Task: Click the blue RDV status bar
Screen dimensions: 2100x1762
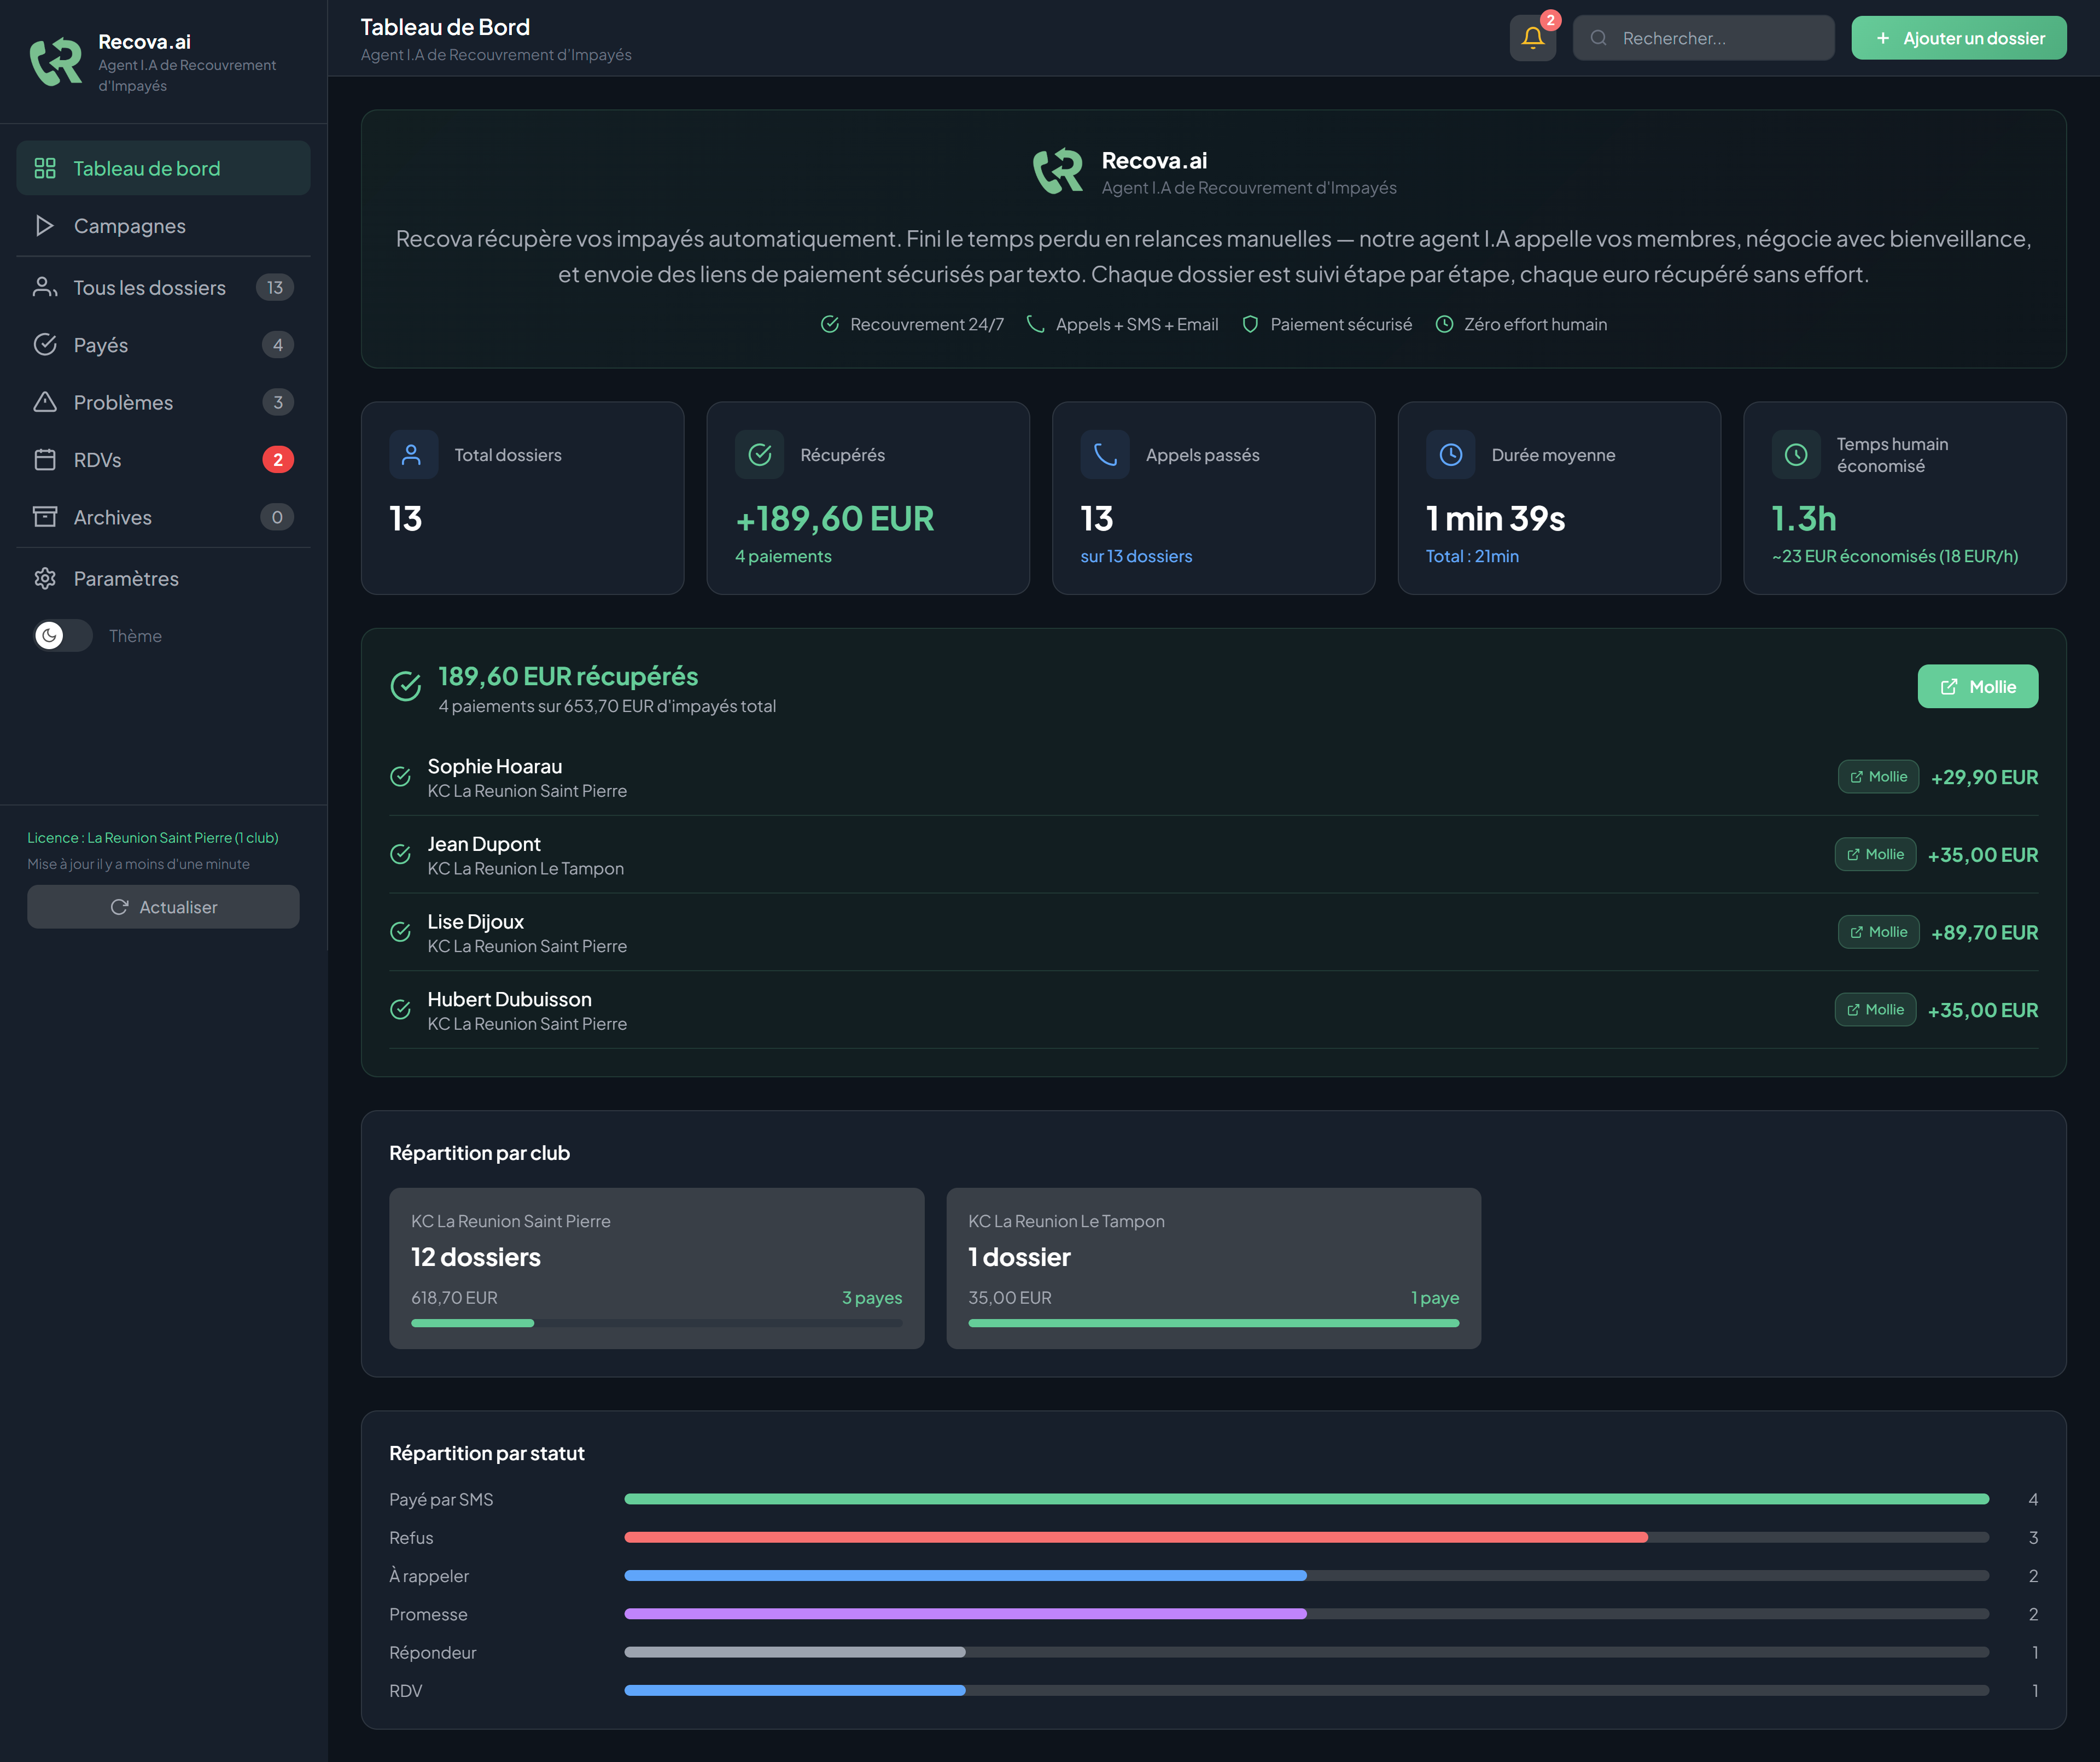Action: click(795, 1690)
